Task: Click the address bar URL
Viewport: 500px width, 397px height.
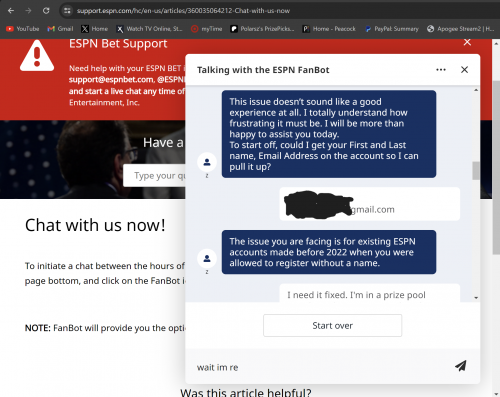Action: (x=183, y=11)
